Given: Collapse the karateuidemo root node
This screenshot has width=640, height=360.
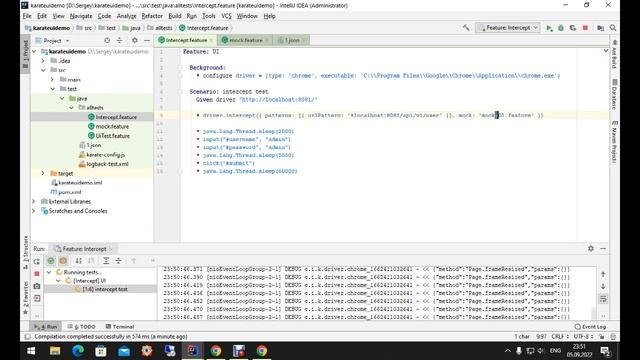Looking at the screenshot, I should tap(34, 51).
